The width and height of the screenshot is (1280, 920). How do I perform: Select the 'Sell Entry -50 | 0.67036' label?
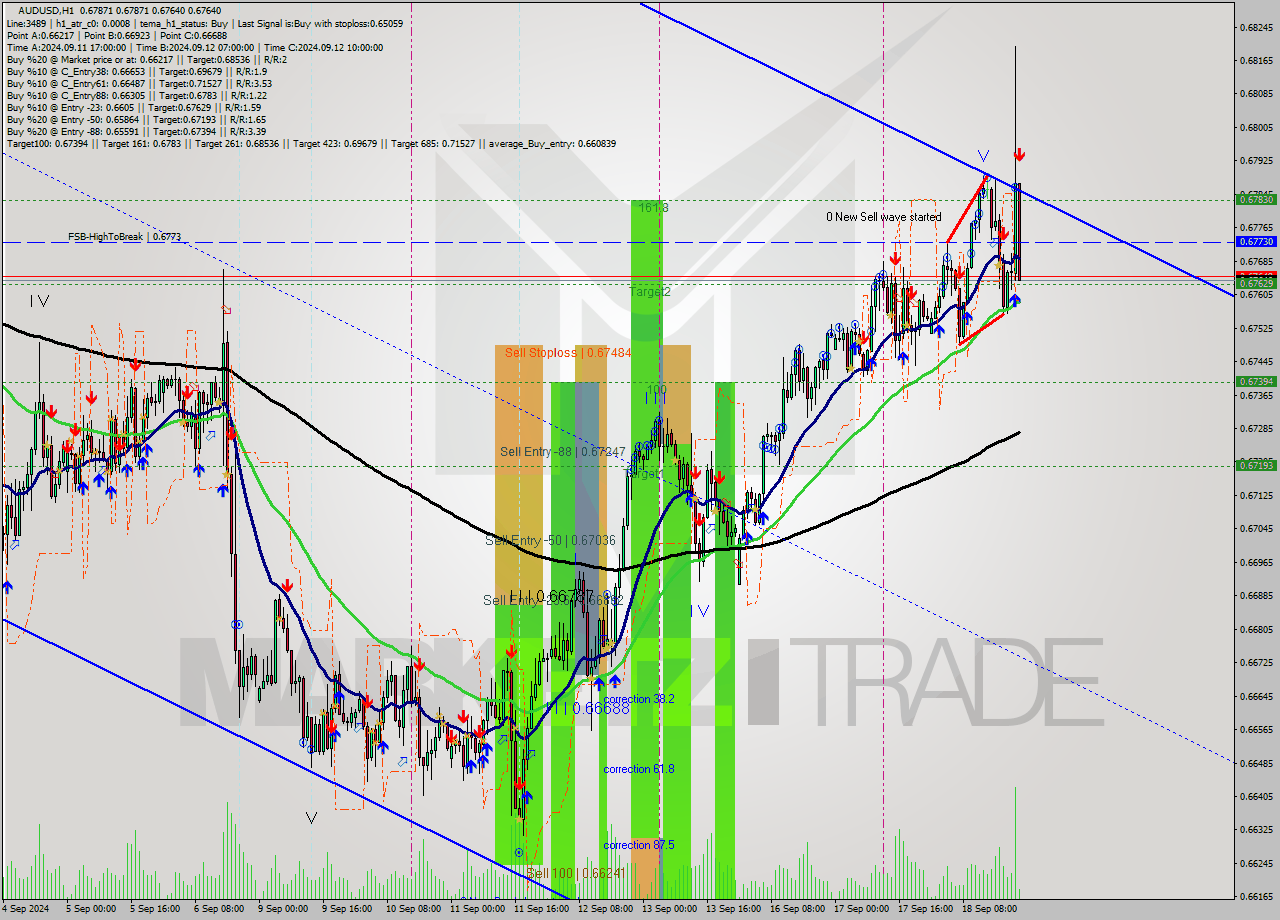point(550,540)
